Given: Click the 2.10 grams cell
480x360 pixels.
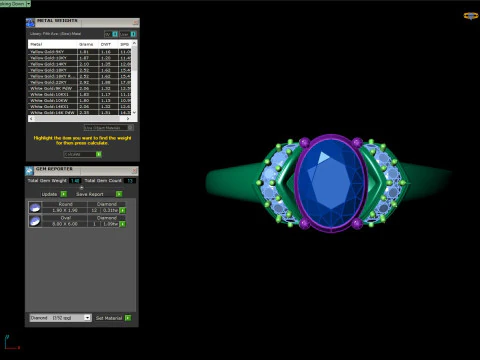Looking at the screenshot, I should pyautogui.click(x=88, y=64).
